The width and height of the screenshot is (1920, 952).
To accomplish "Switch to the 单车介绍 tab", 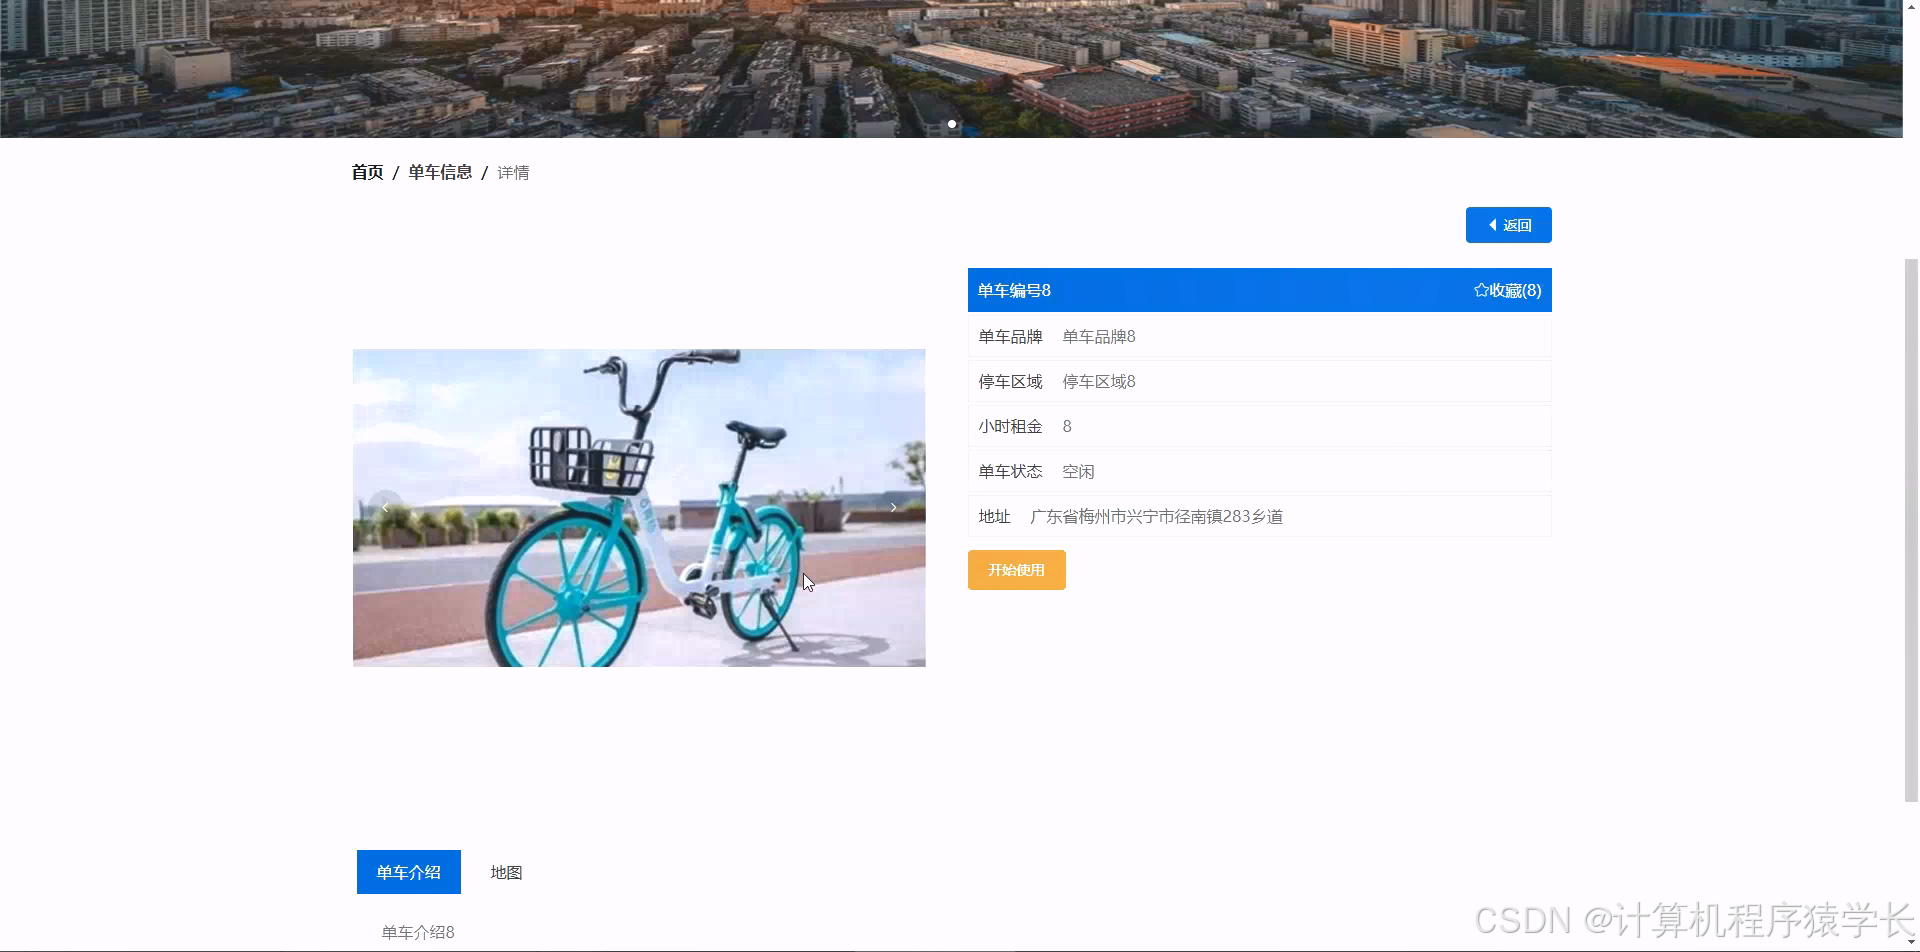I will [408, 871].
